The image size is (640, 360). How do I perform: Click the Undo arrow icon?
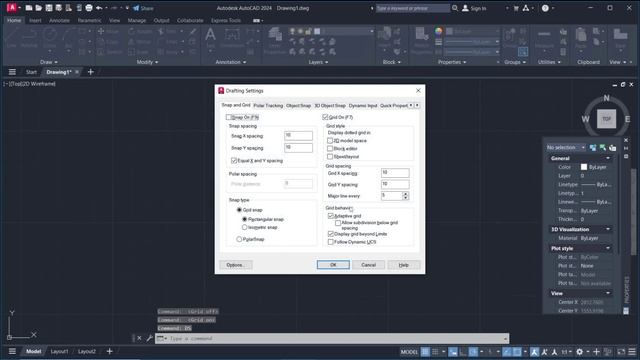[99, 8]
